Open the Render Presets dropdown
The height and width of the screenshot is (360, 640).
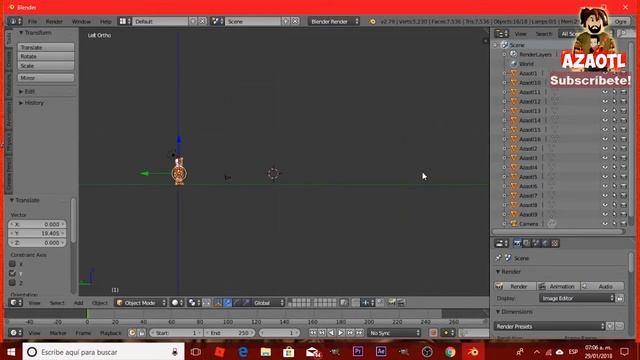point(549,326)
